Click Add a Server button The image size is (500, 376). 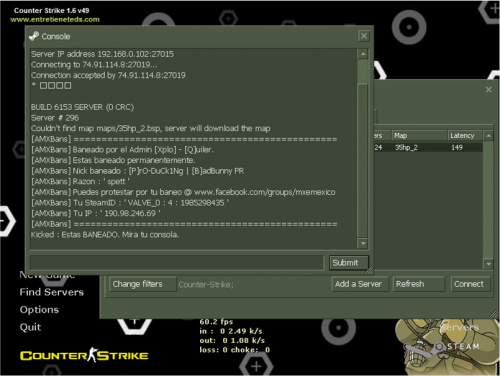pos(360,284)
